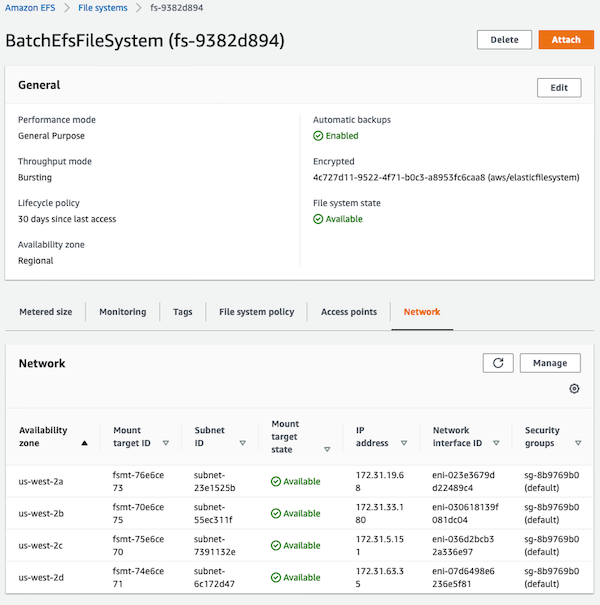Click IP address 172.31.5.151

coord(380,546)
